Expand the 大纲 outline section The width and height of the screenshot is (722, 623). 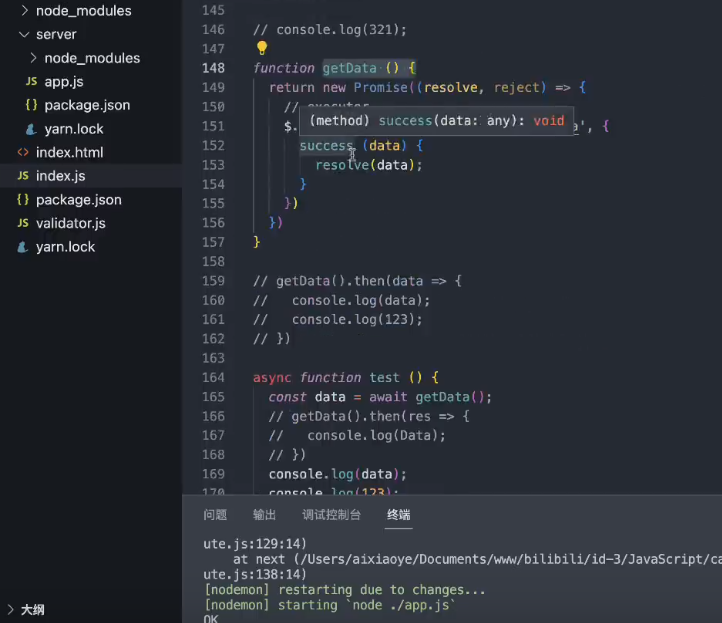10,610
